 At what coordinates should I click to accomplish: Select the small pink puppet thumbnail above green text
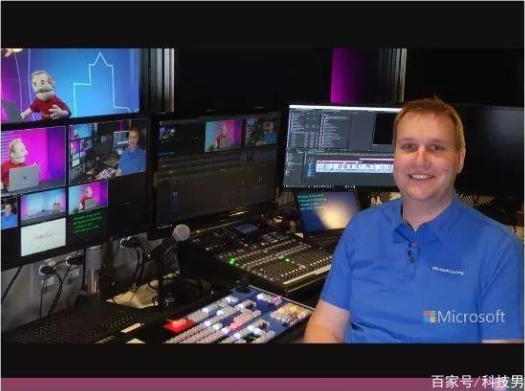tap(88, 197)
